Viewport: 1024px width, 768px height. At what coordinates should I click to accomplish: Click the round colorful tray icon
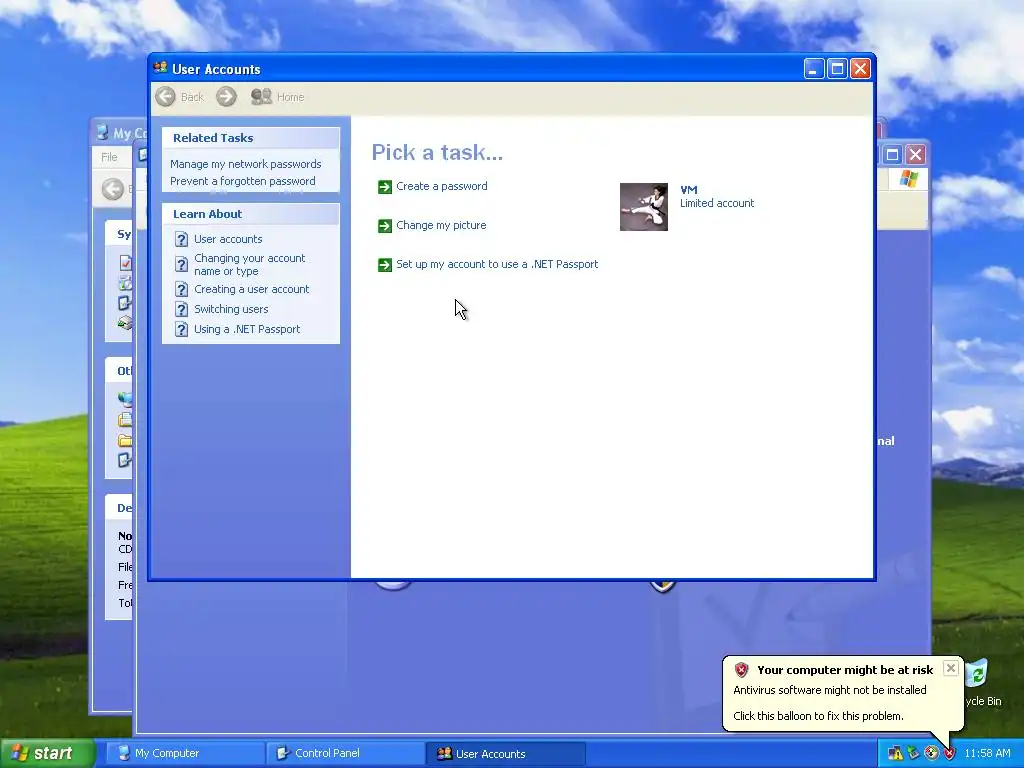(932, 754)
